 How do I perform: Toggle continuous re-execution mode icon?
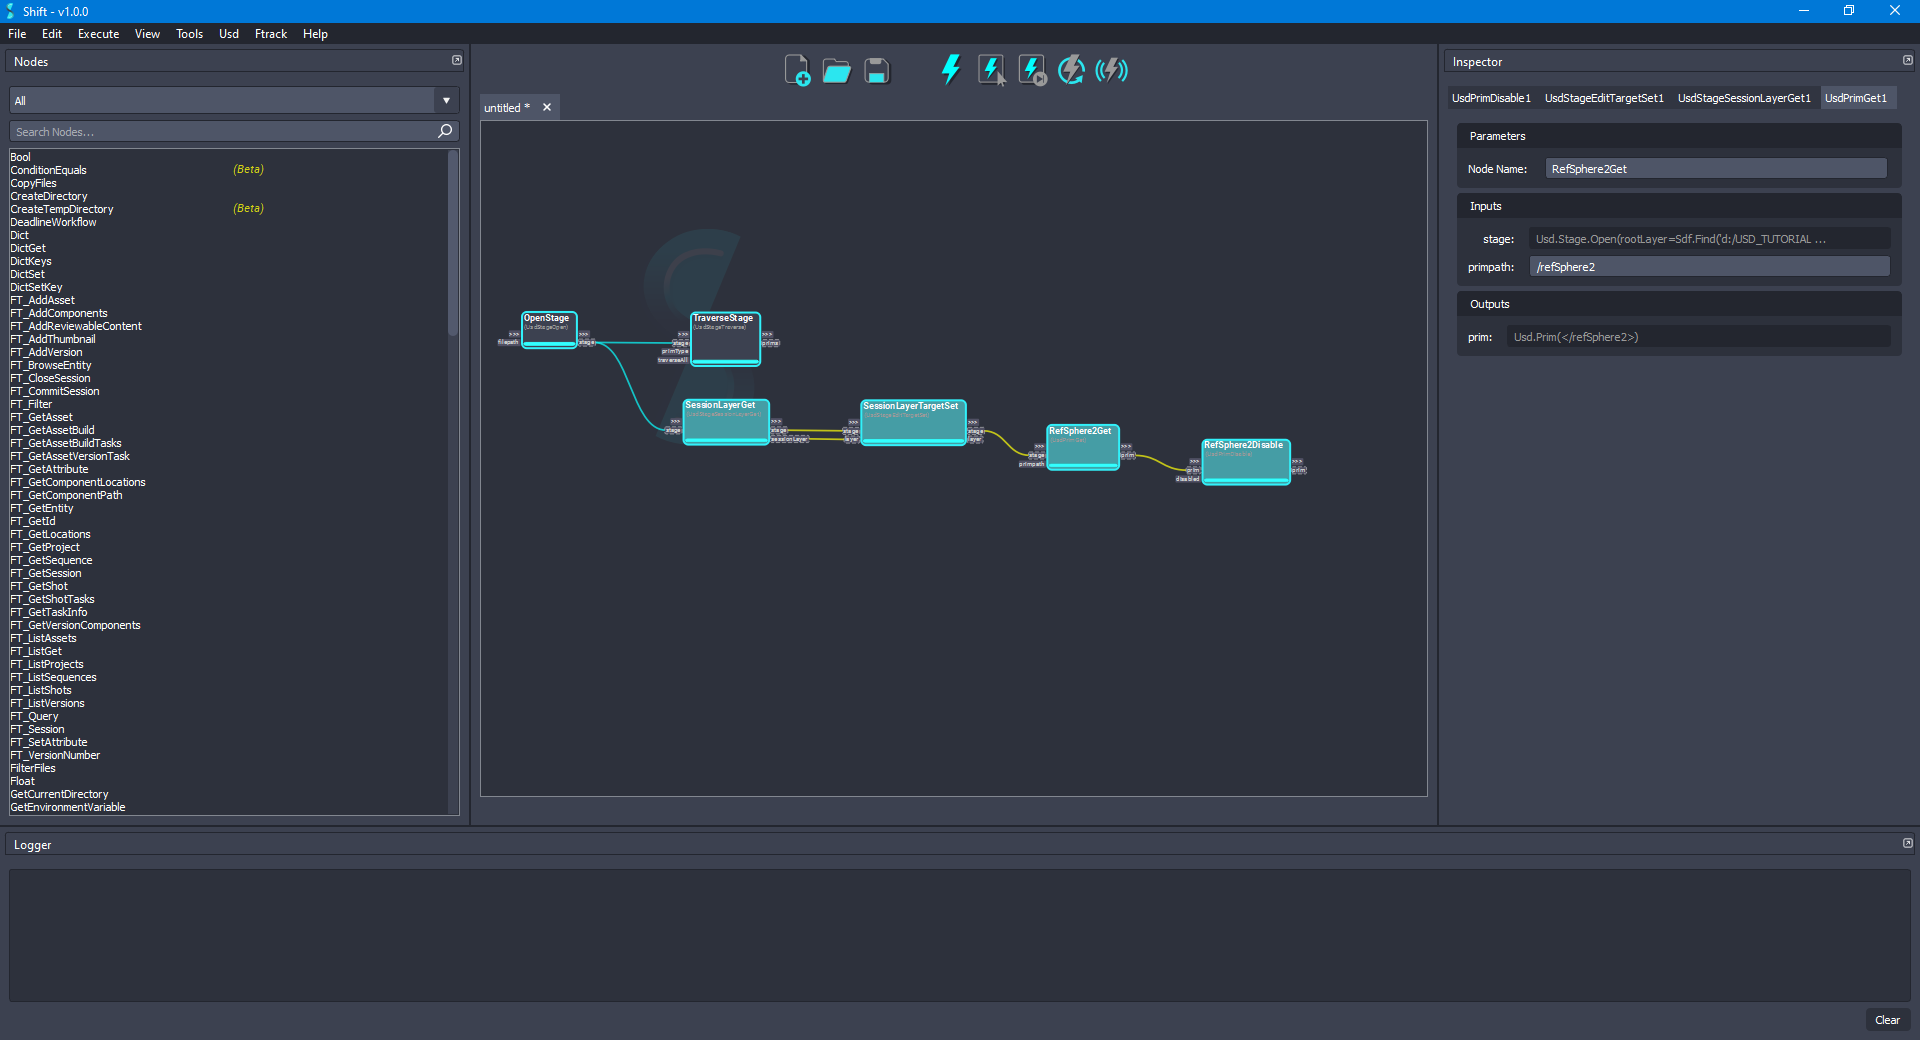pos(1070,69)
